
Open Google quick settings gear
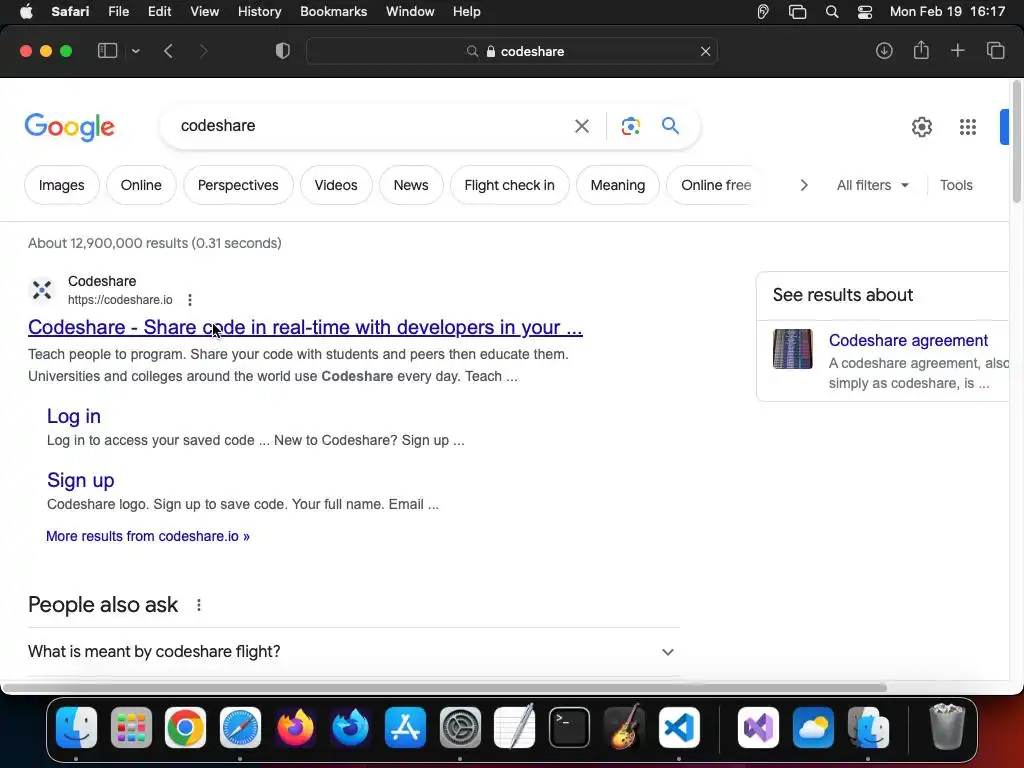click(x=921, y=127)
